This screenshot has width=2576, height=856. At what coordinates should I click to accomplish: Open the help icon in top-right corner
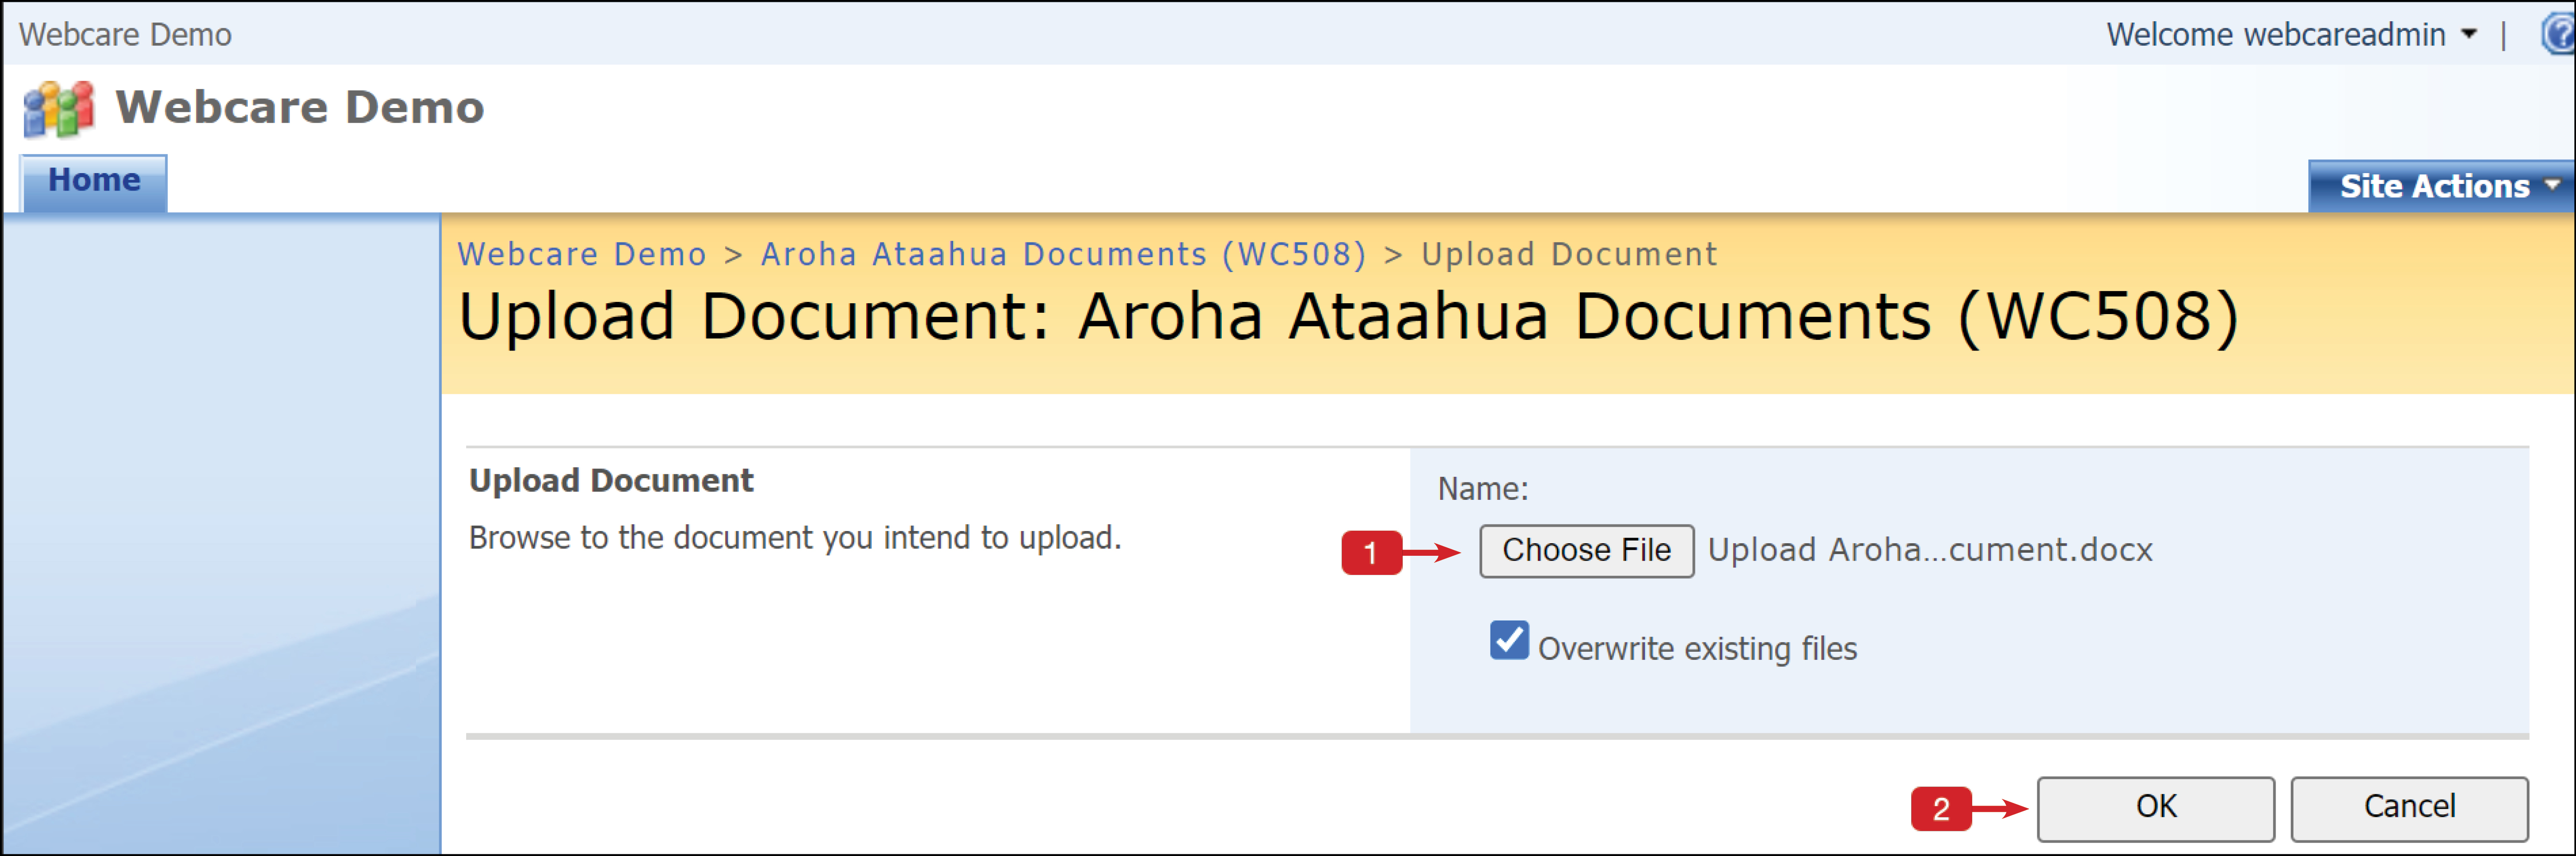point(2559,34)
